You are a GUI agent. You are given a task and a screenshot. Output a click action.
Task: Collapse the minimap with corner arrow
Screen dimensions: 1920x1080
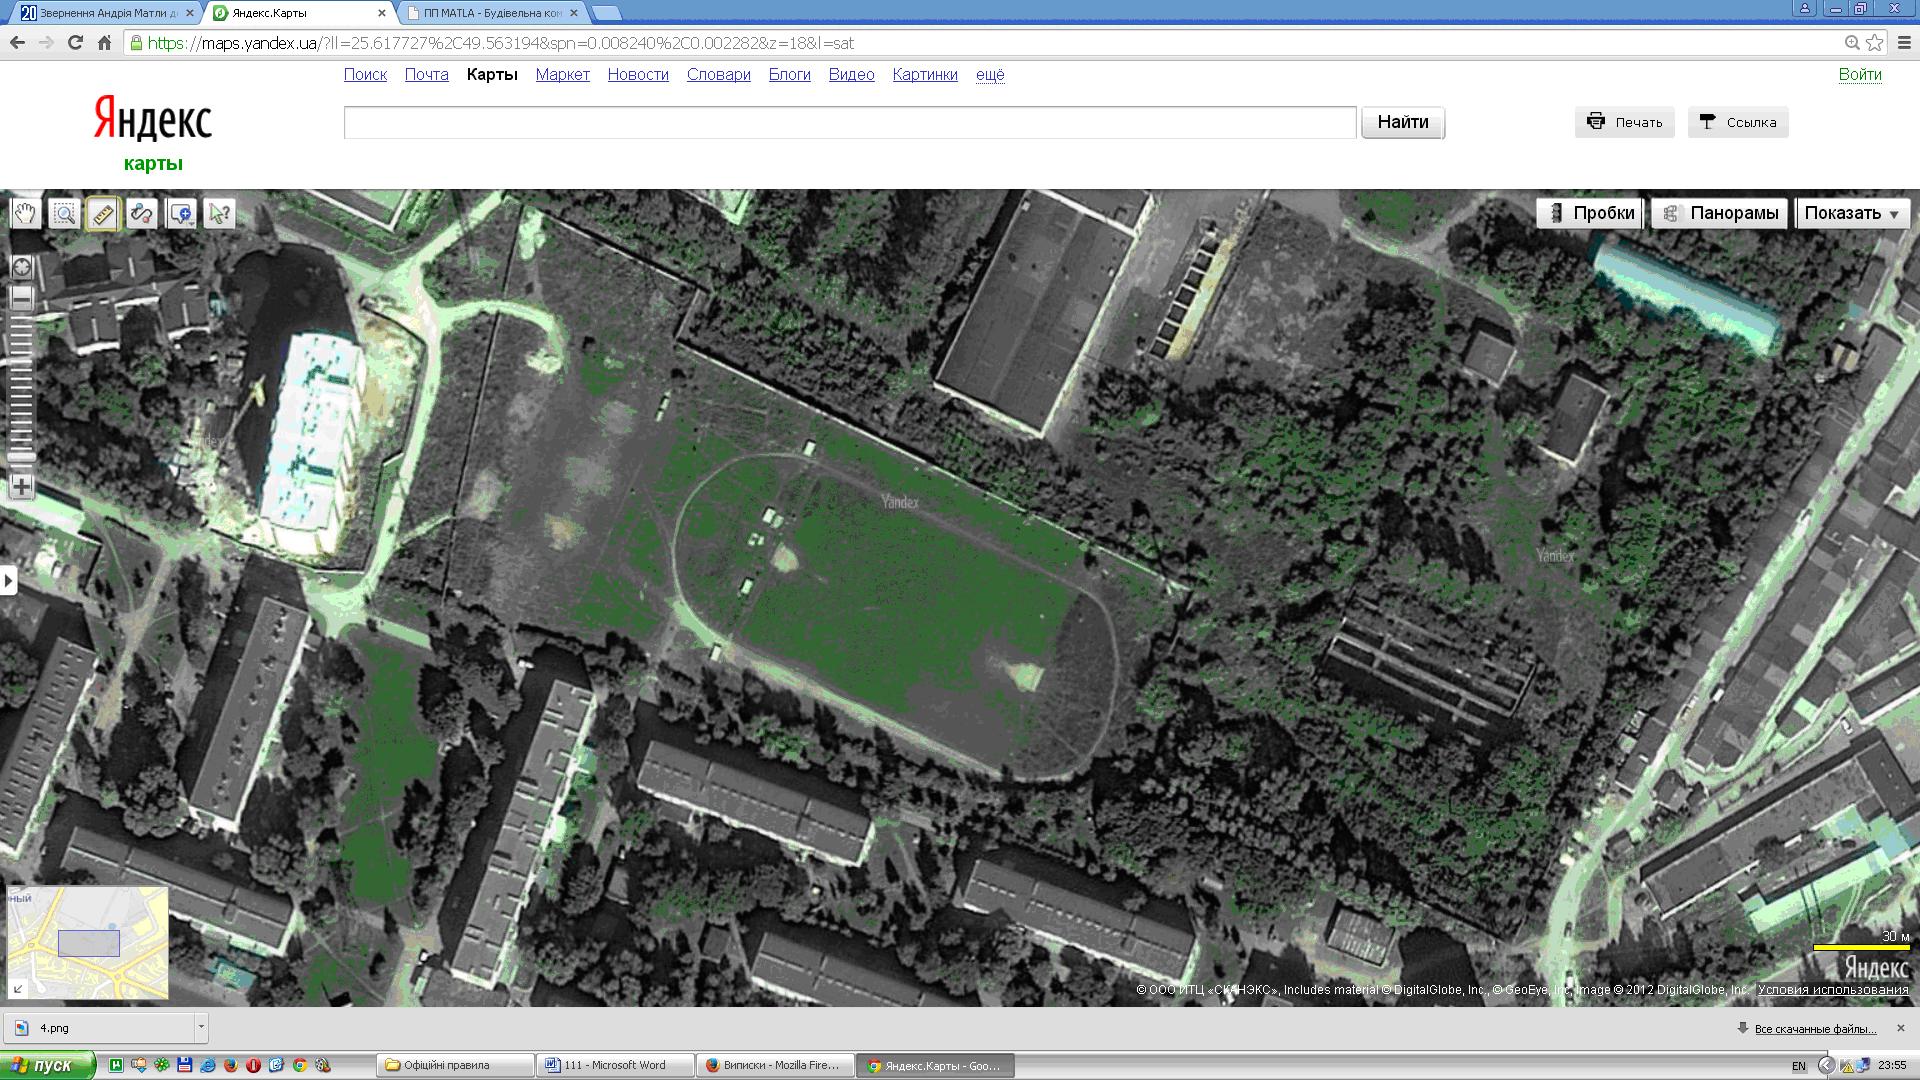pos(17,989)
